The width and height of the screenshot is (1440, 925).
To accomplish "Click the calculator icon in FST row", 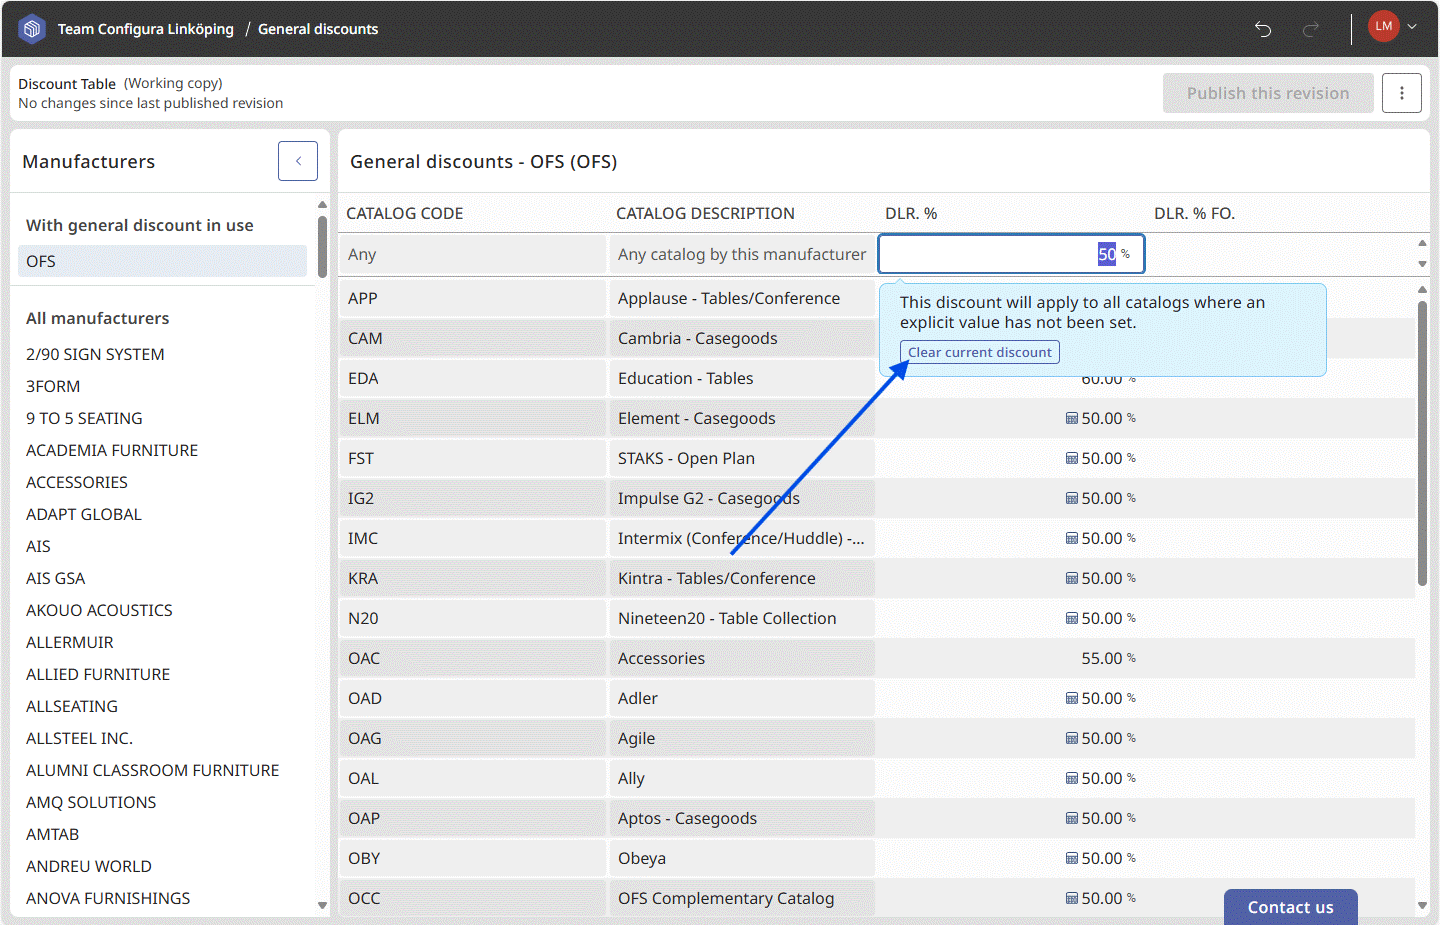I will pyautogui.click(x=1072, y=458).
